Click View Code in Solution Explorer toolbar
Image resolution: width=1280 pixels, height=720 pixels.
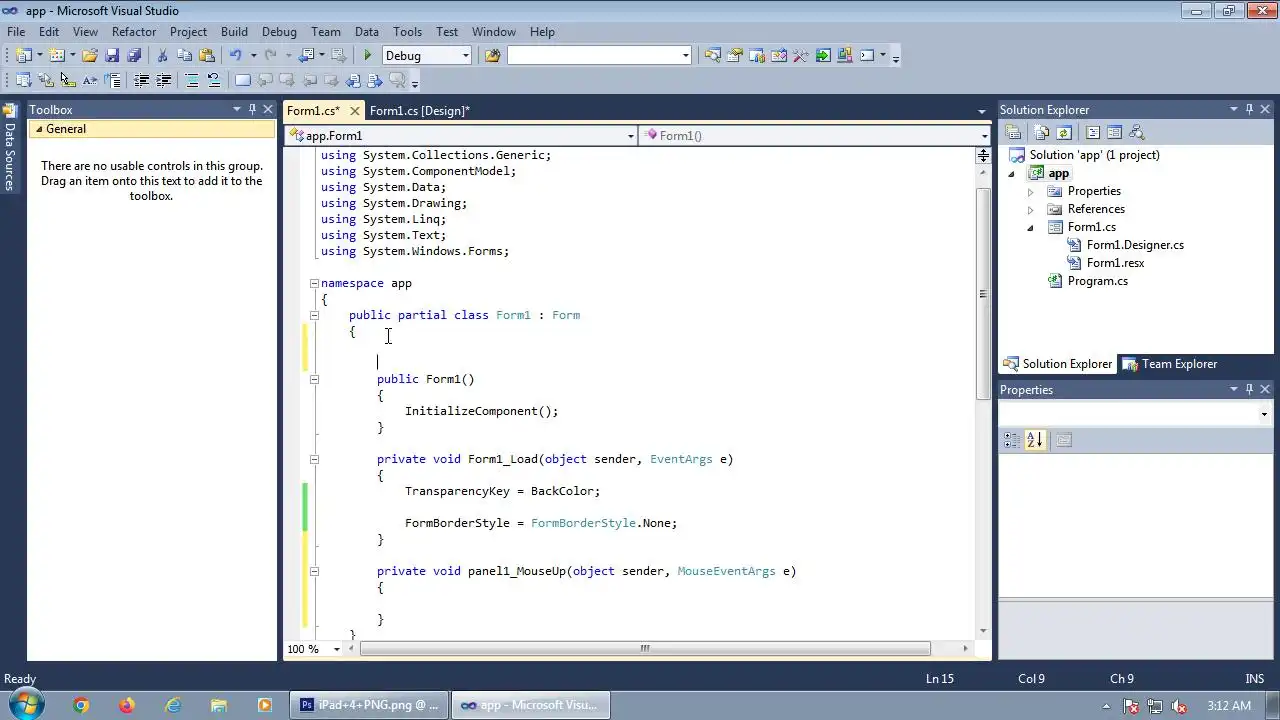[1093, 132]
